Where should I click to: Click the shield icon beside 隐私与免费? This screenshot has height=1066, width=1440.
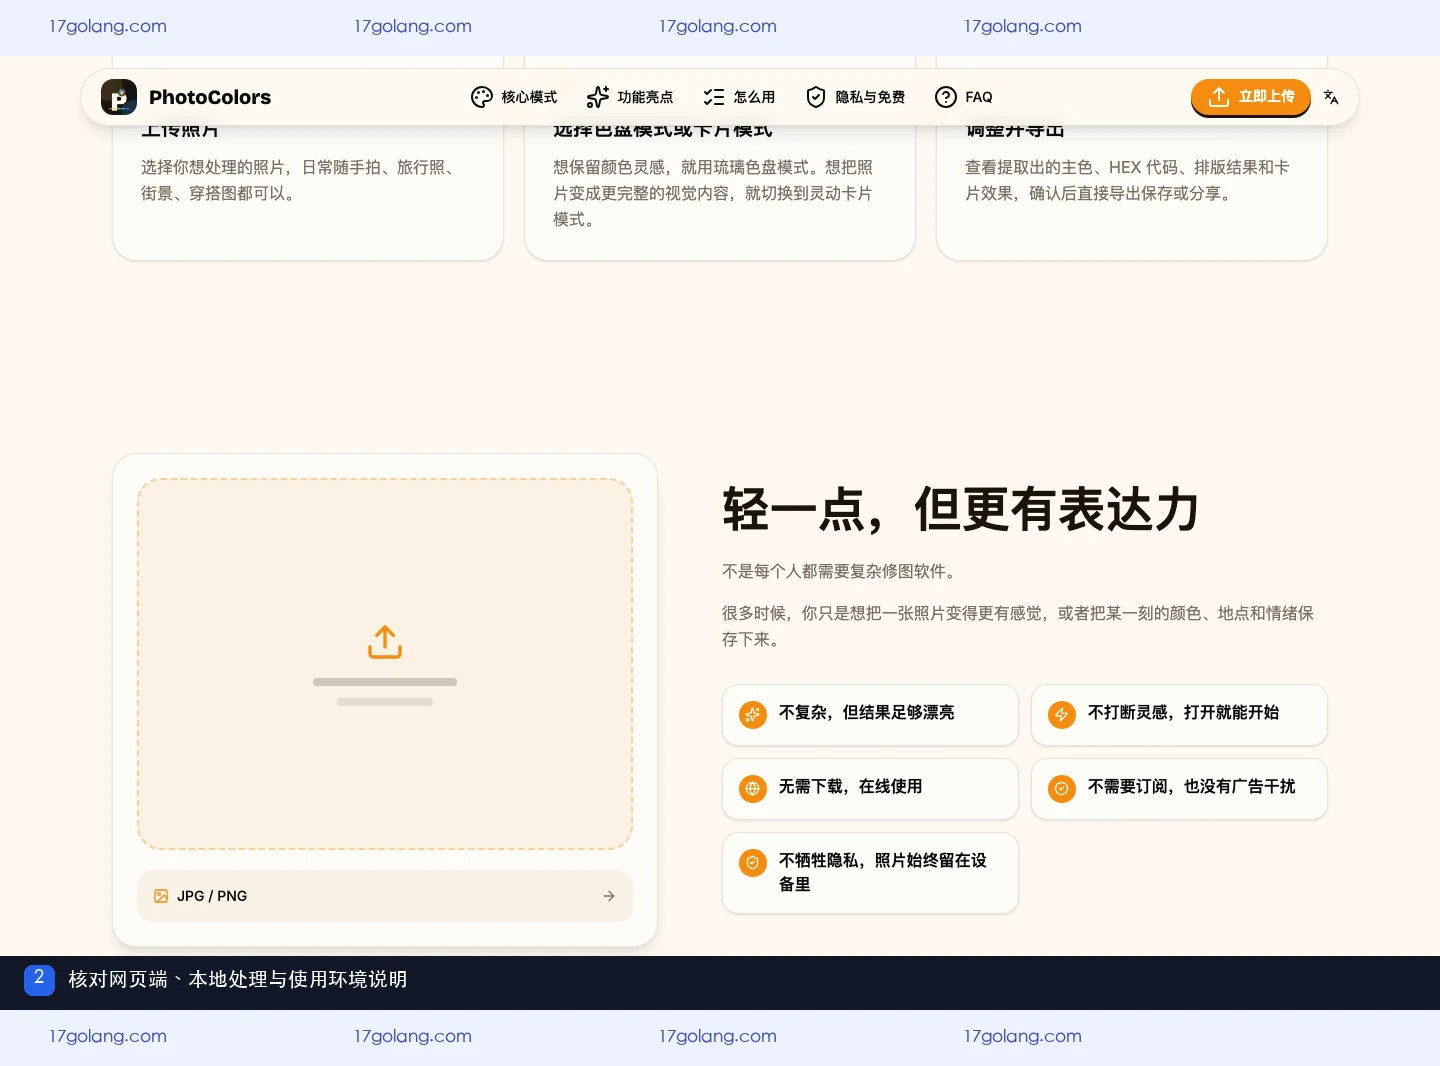[x=816, y=97]
